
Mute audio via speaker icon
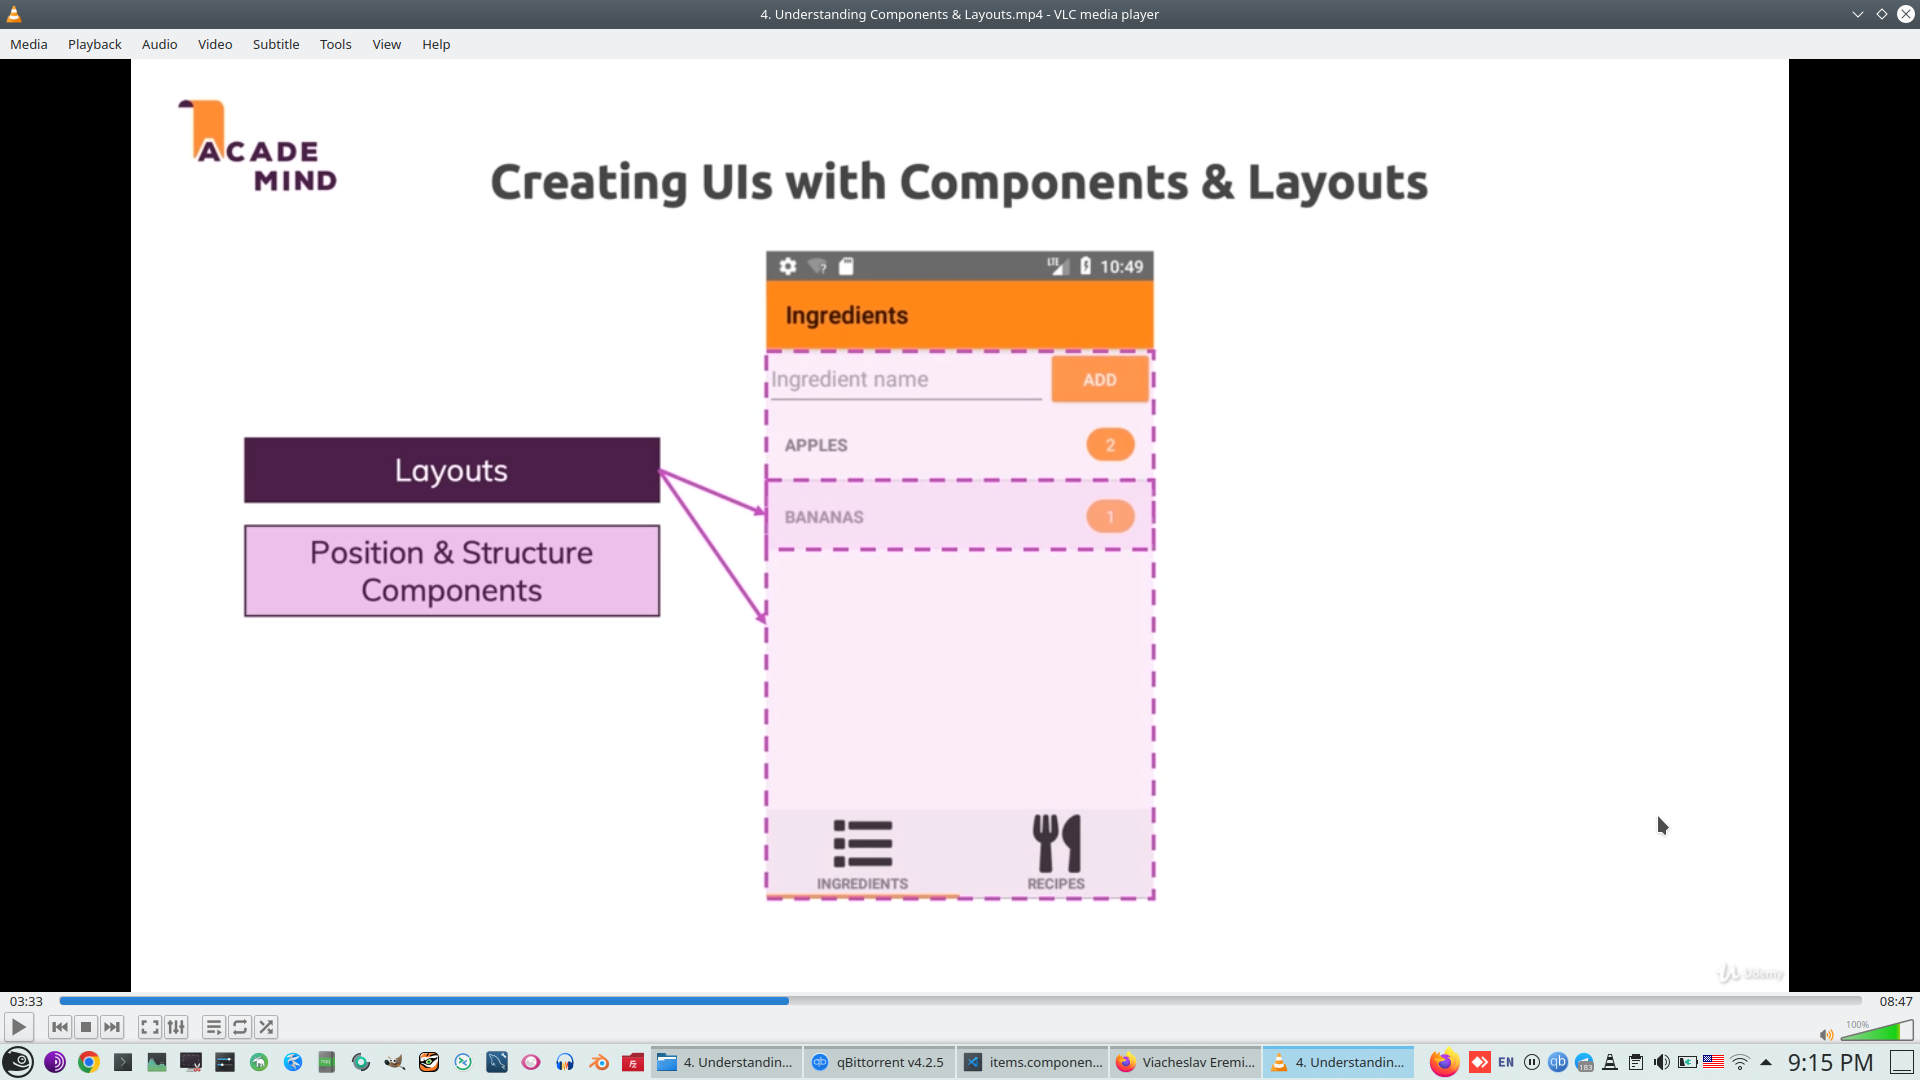tap(1826, 1035)
